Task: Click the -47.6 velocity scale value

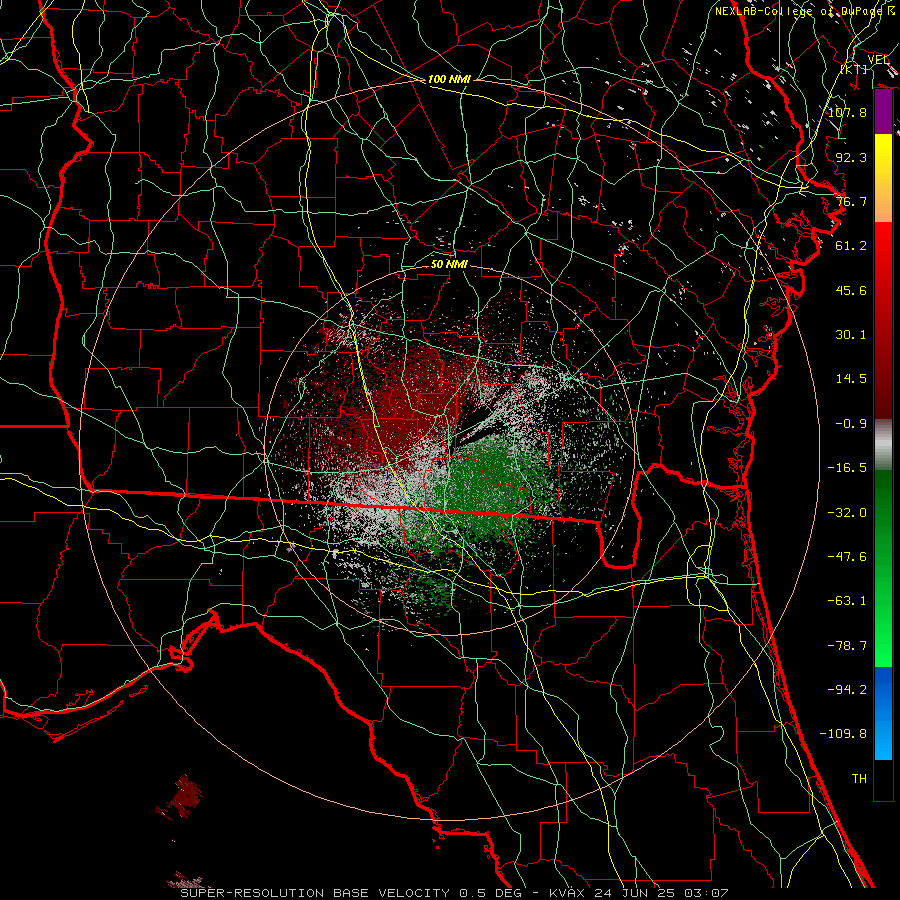Action: [847, 557]
